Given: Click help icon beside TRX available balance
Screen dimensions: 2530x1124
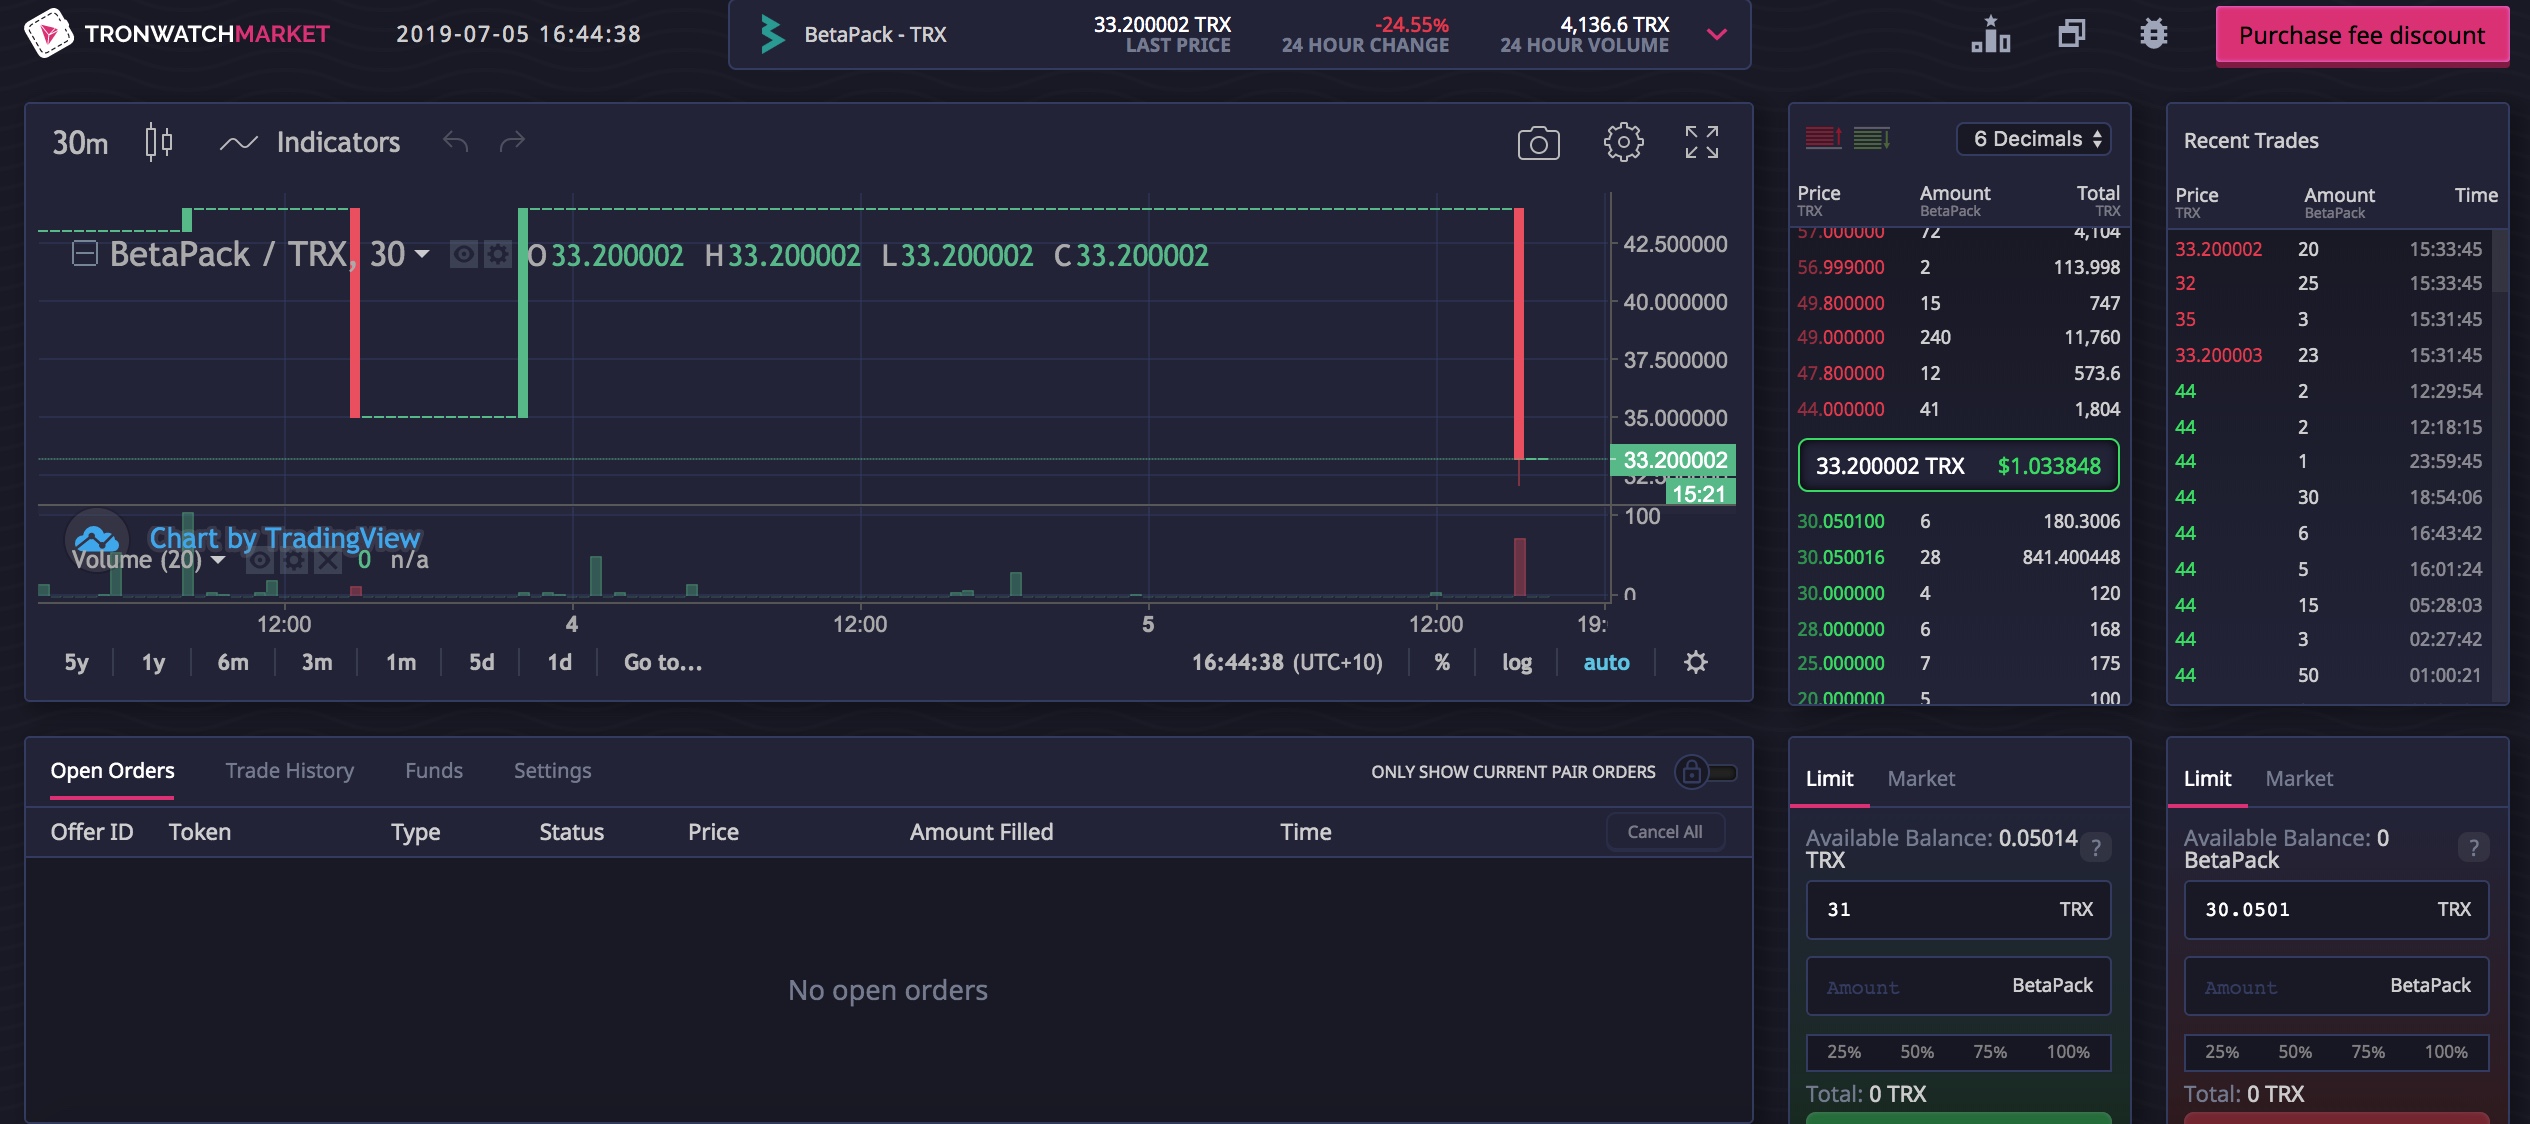Looking at the screenshot, I should pos(2096,848).
